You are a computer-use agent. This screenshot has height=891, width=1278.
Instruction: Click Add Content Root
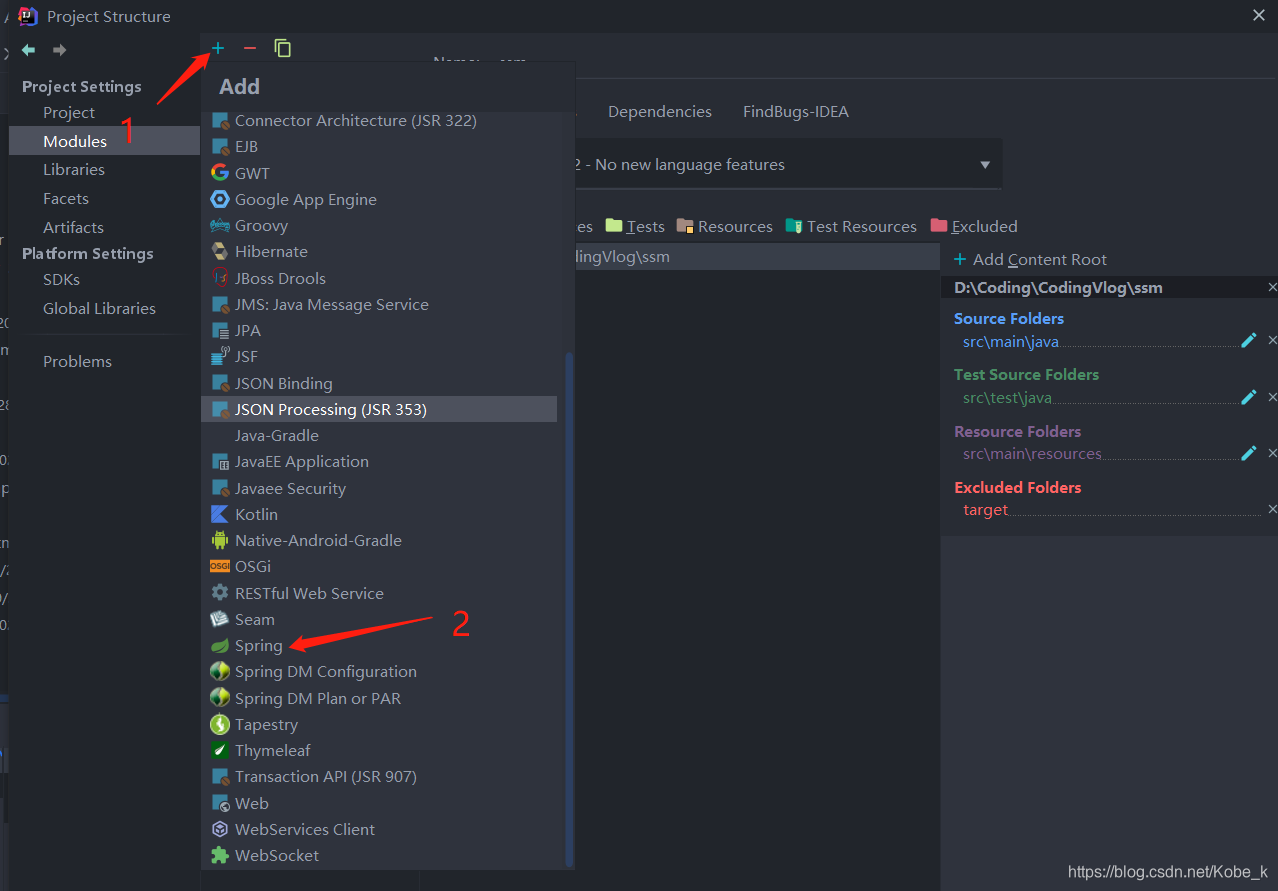[1030, 260]
